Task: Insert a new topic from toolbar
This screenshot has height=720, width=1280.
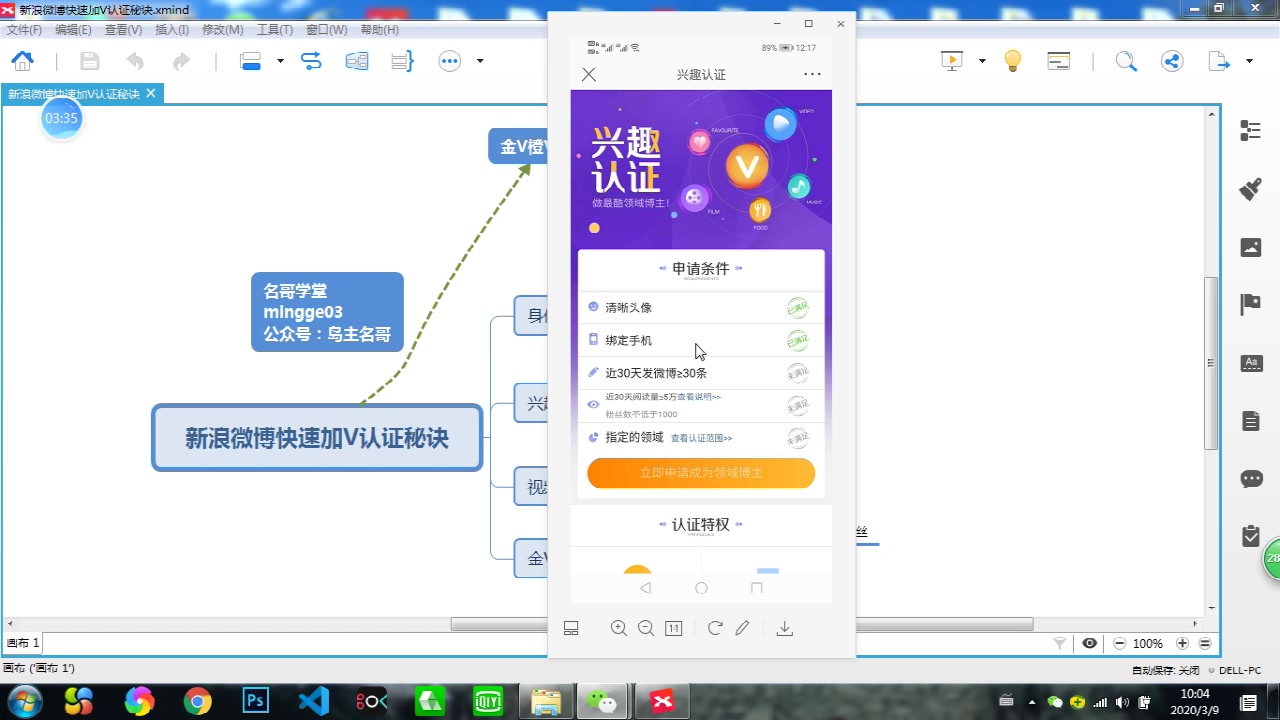Action: click(251, 61)
